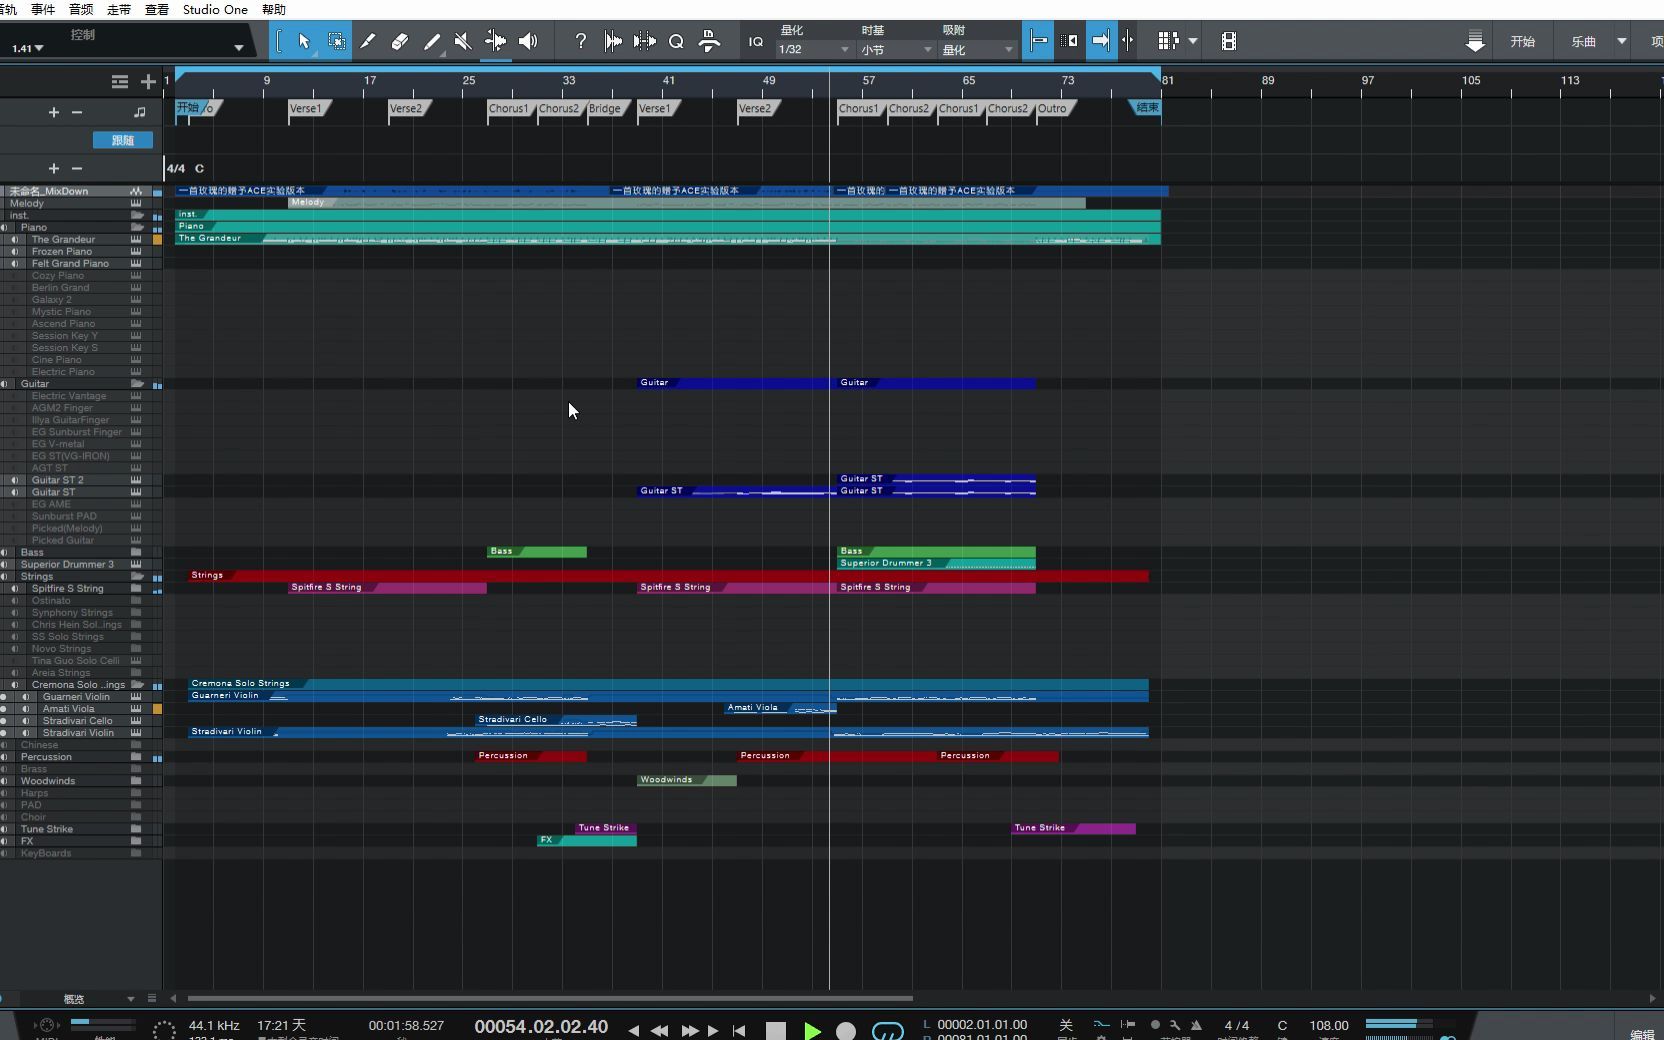Open the 查看 menu
The width and height of the screenshot is (1664, 1040).
point(157,9)
